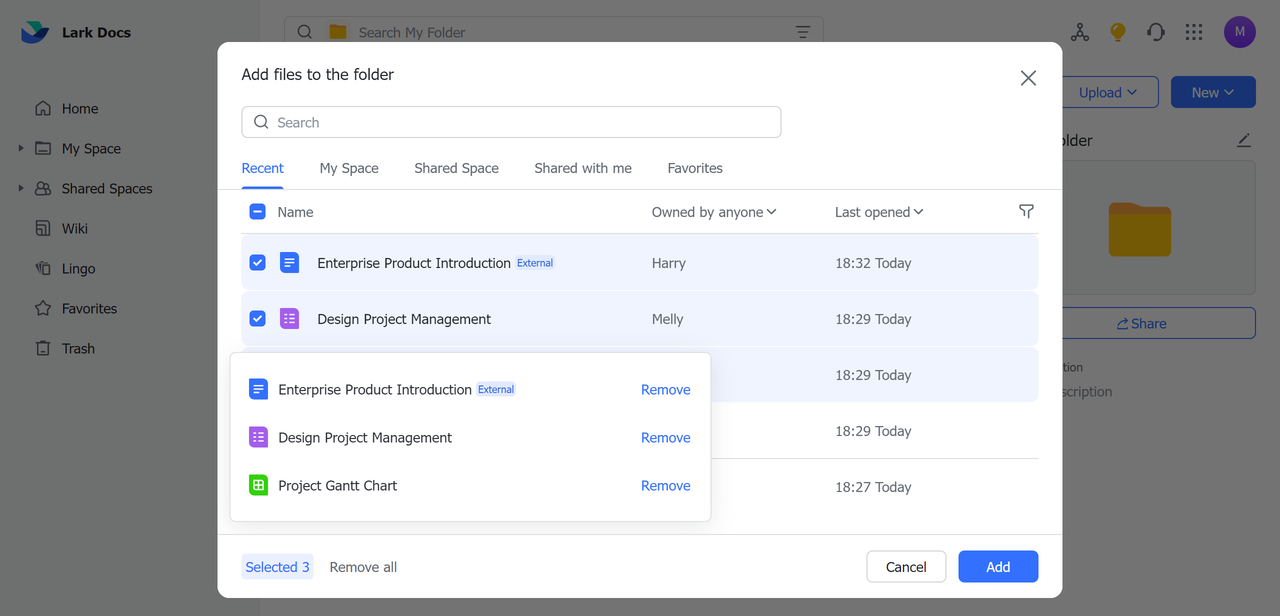Screen dimensions: 1280x616
Task: Uncheck Design Project Management checkbox
Action: point(257,319)
